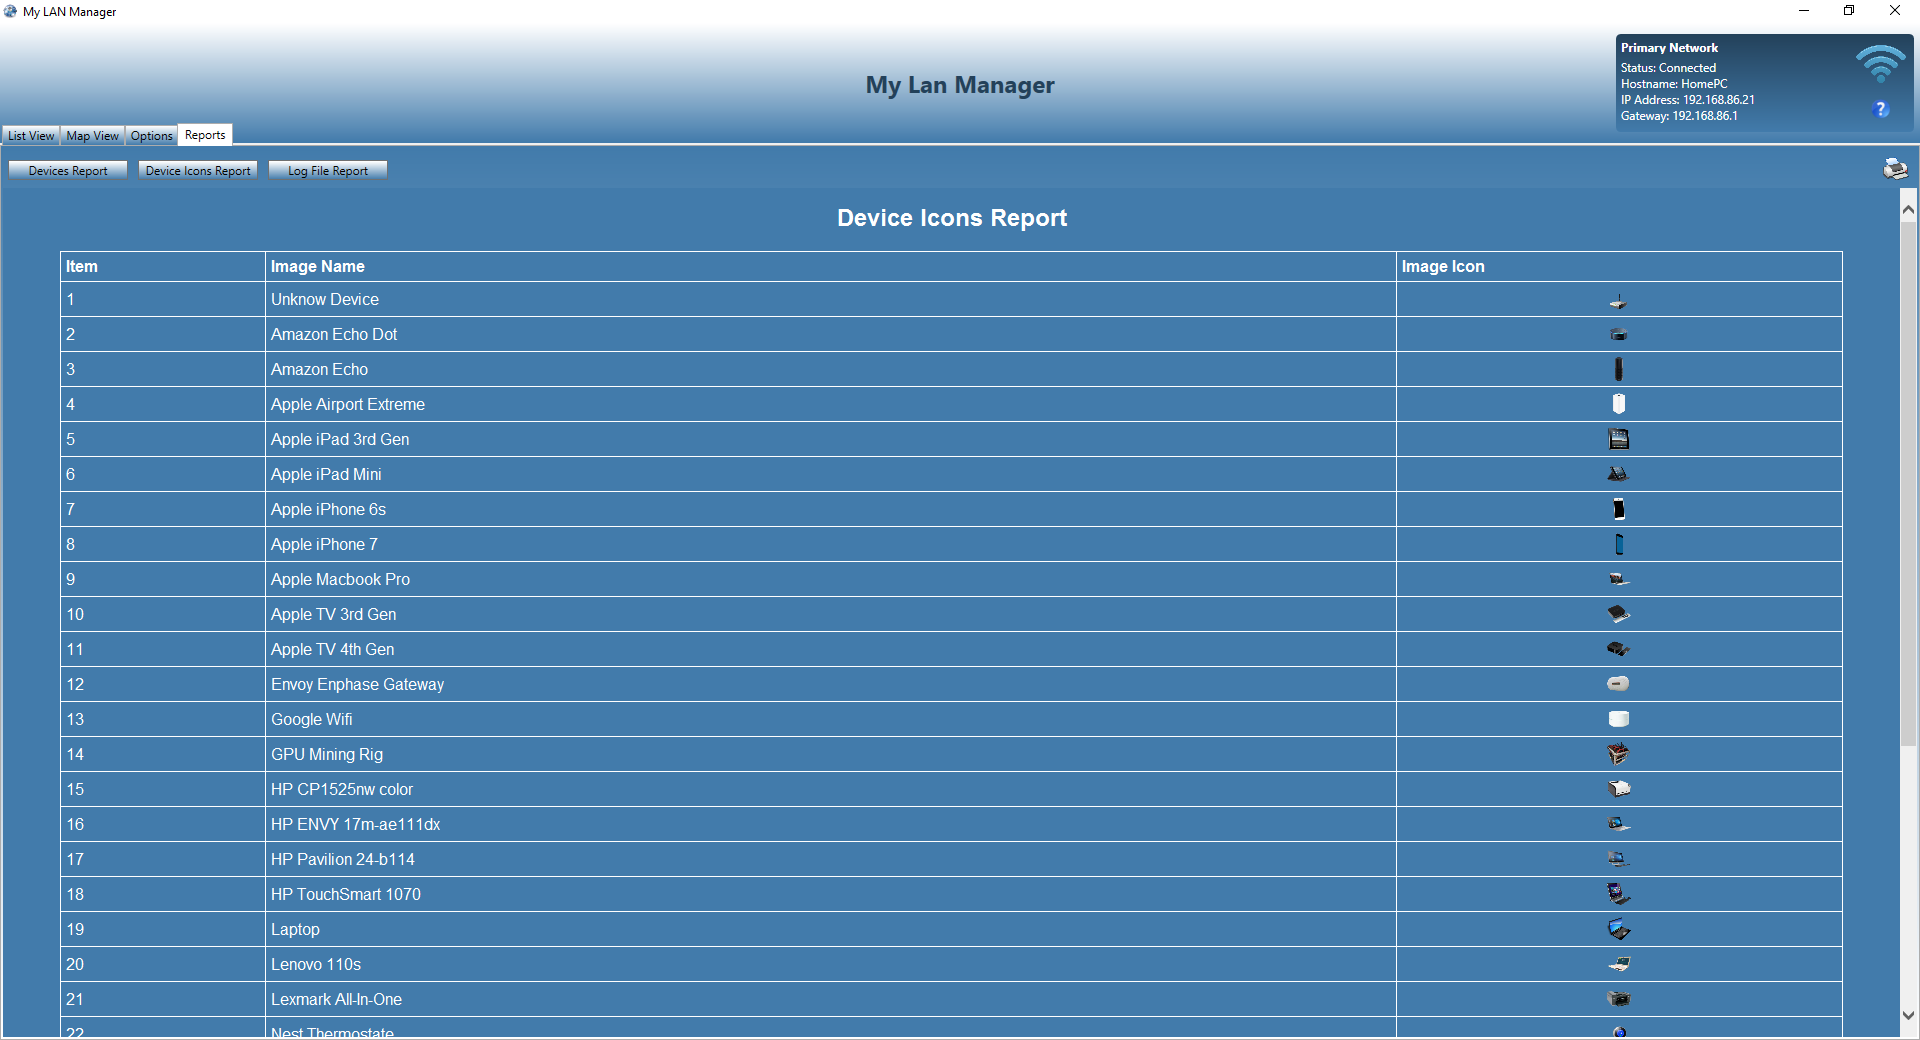The image size is (1920, 1040).
Task: Click the Apple Macbook Pro image icon
Action: (x=1618, y=579)
